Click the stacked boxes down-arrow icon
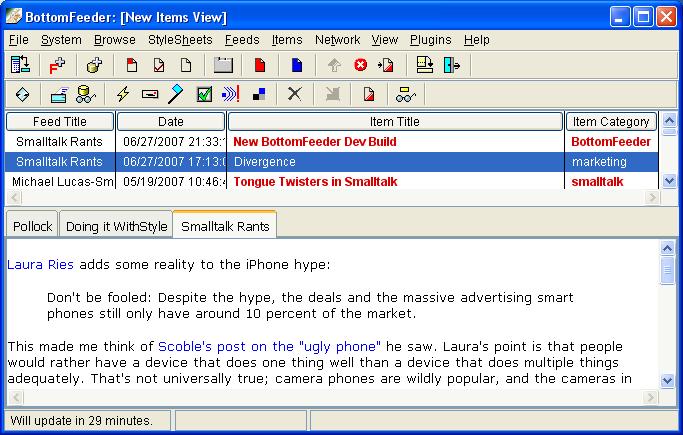This screenshot has height=435, width=683. pos(425,65)
